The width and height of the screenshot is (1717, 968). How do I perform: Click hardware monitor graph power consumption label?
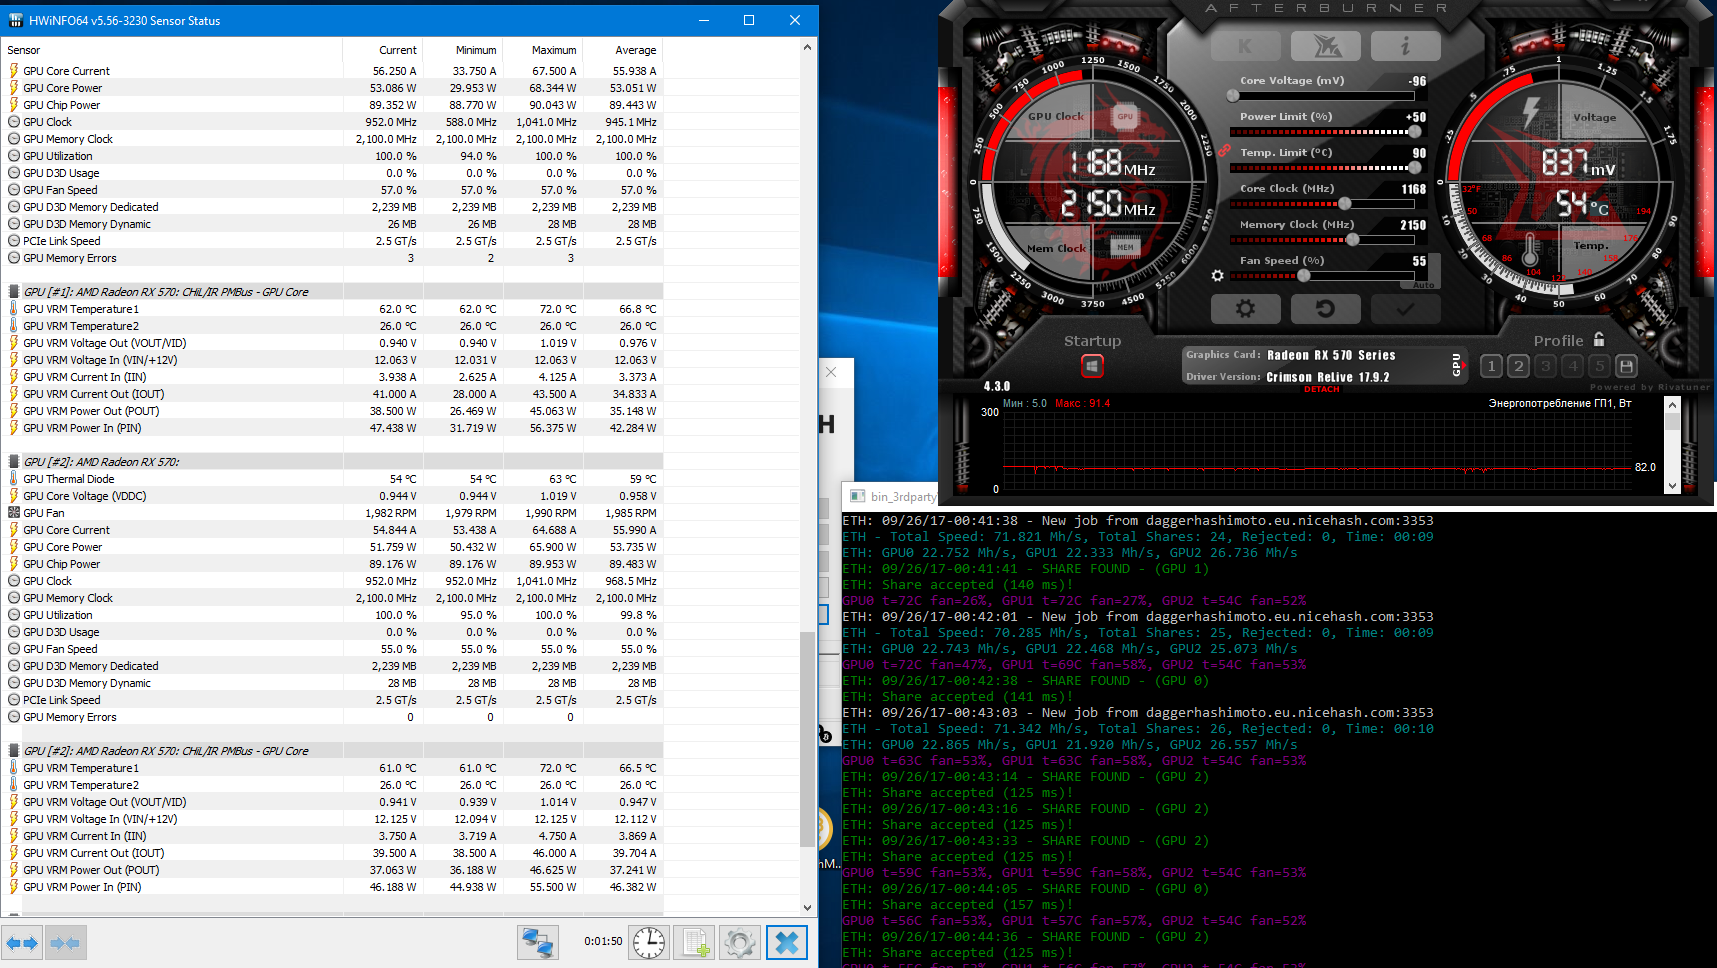click(x=1559, y=403)
